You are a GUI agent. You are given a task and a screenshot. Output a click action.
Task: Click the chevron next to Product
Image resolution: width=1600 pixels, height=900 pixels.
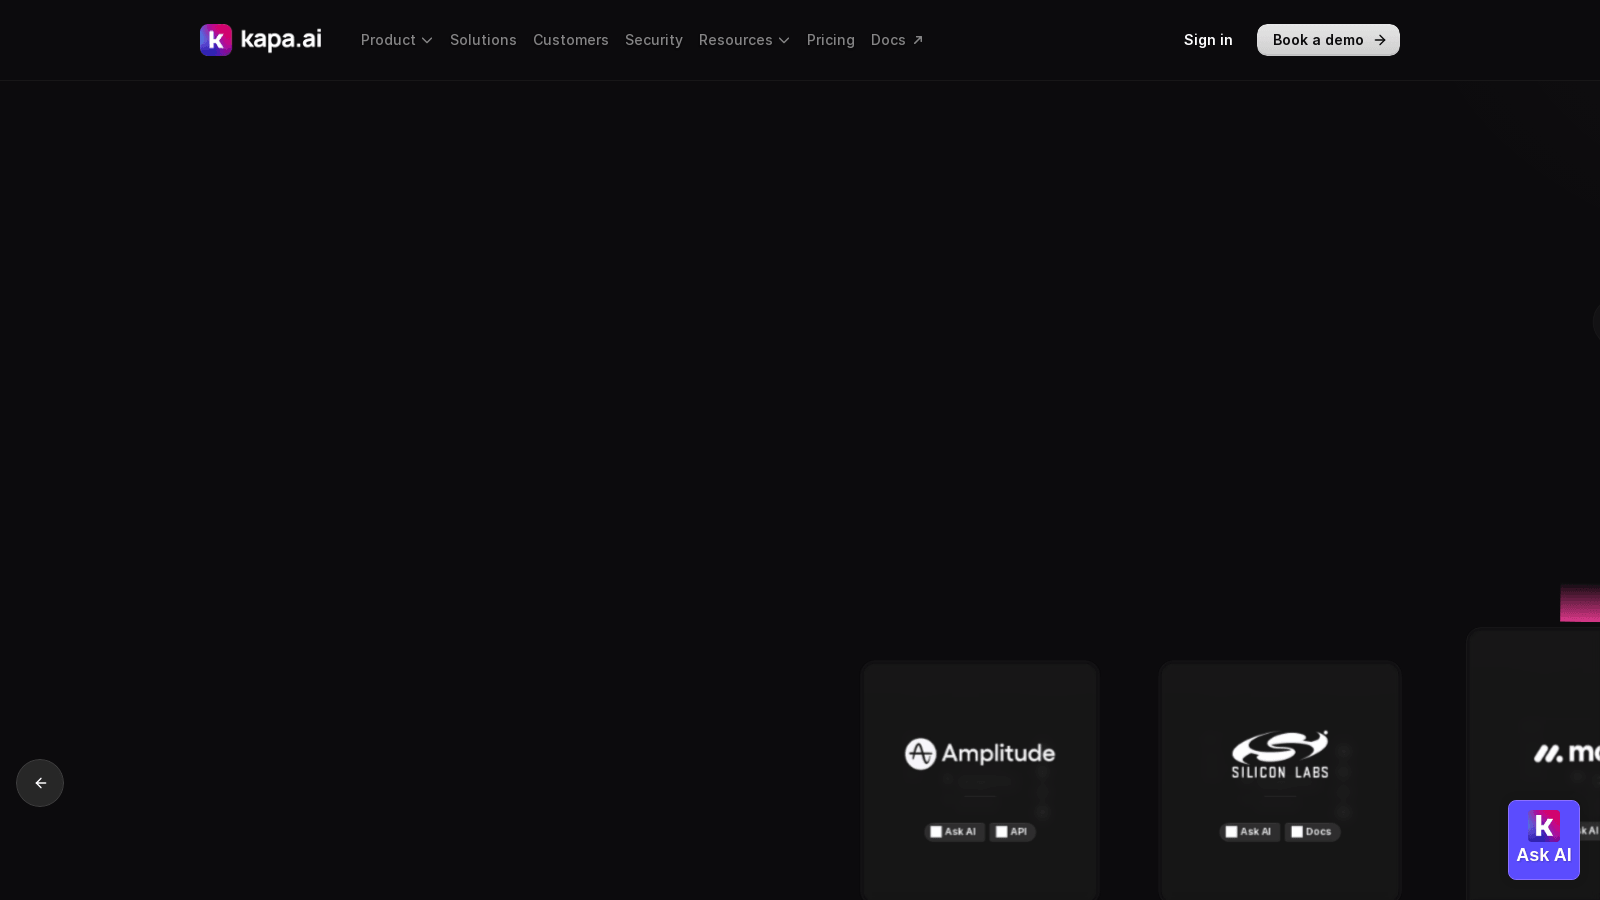[x=427, y=40]
